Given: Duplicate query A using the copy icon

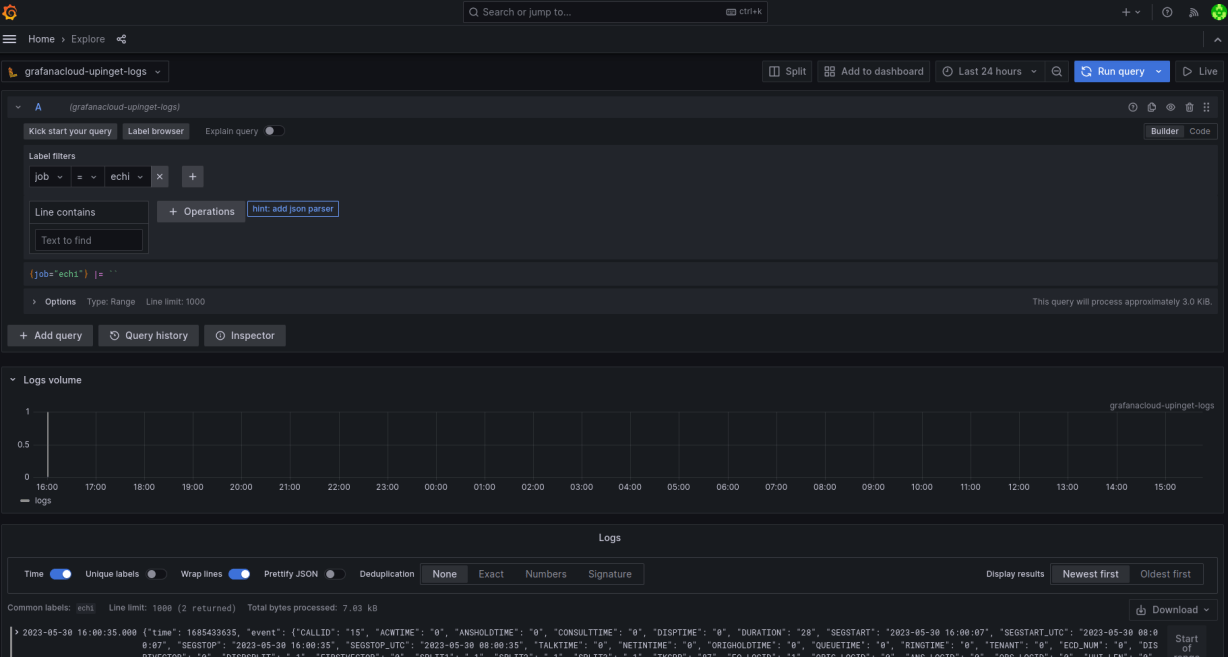Looking at the screenshot, I should 1150,107.
